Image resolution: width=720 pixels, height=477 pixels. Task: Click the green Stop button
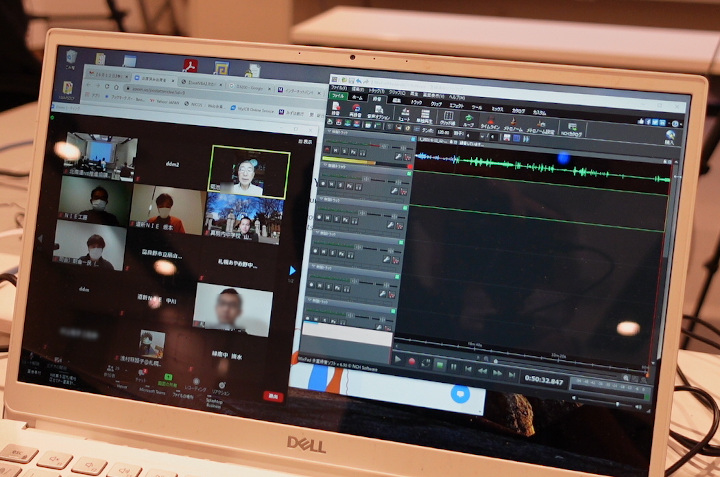point(439,364)
